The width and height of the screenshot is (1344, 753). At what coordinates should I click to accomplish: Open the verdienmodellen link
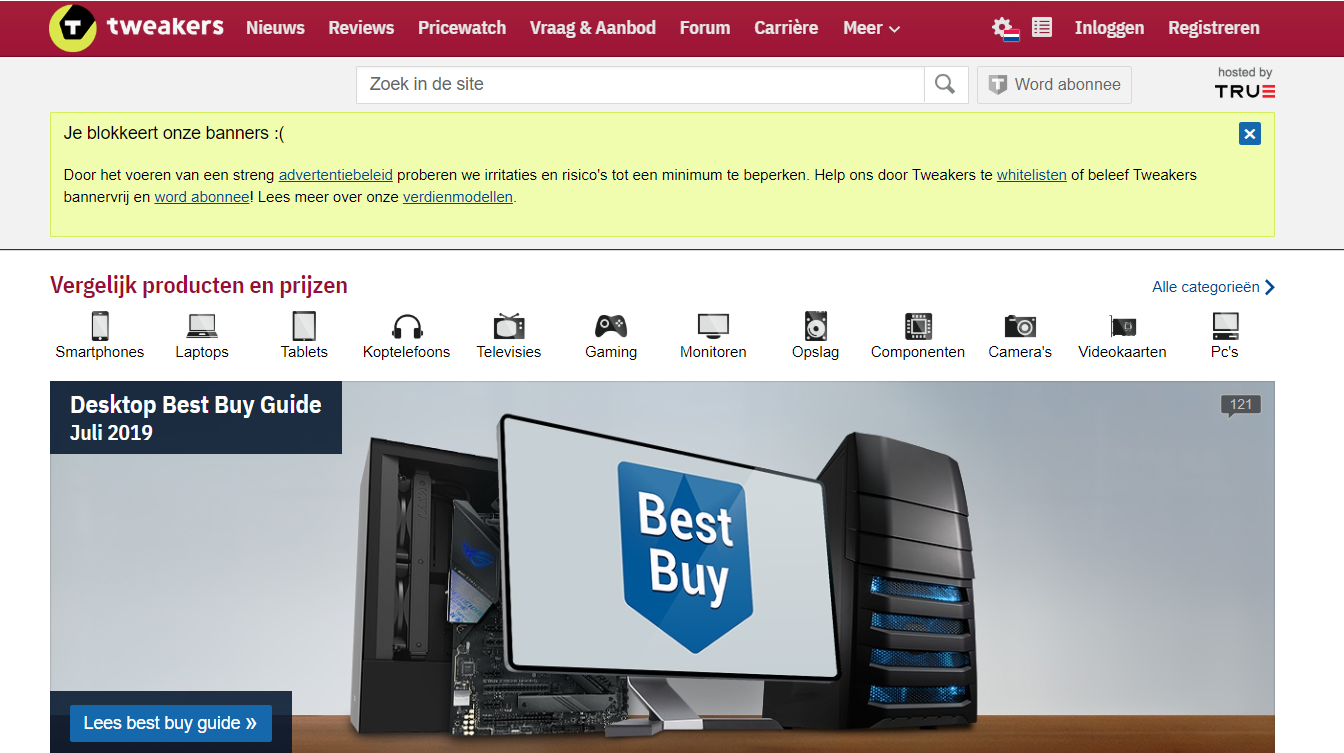pos(458,197)
